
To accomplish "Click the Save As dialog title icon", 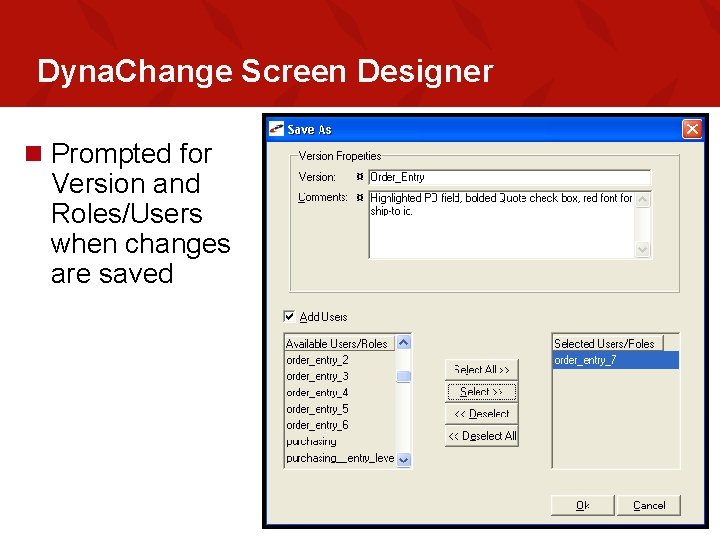I will click(x=276, y=129).
